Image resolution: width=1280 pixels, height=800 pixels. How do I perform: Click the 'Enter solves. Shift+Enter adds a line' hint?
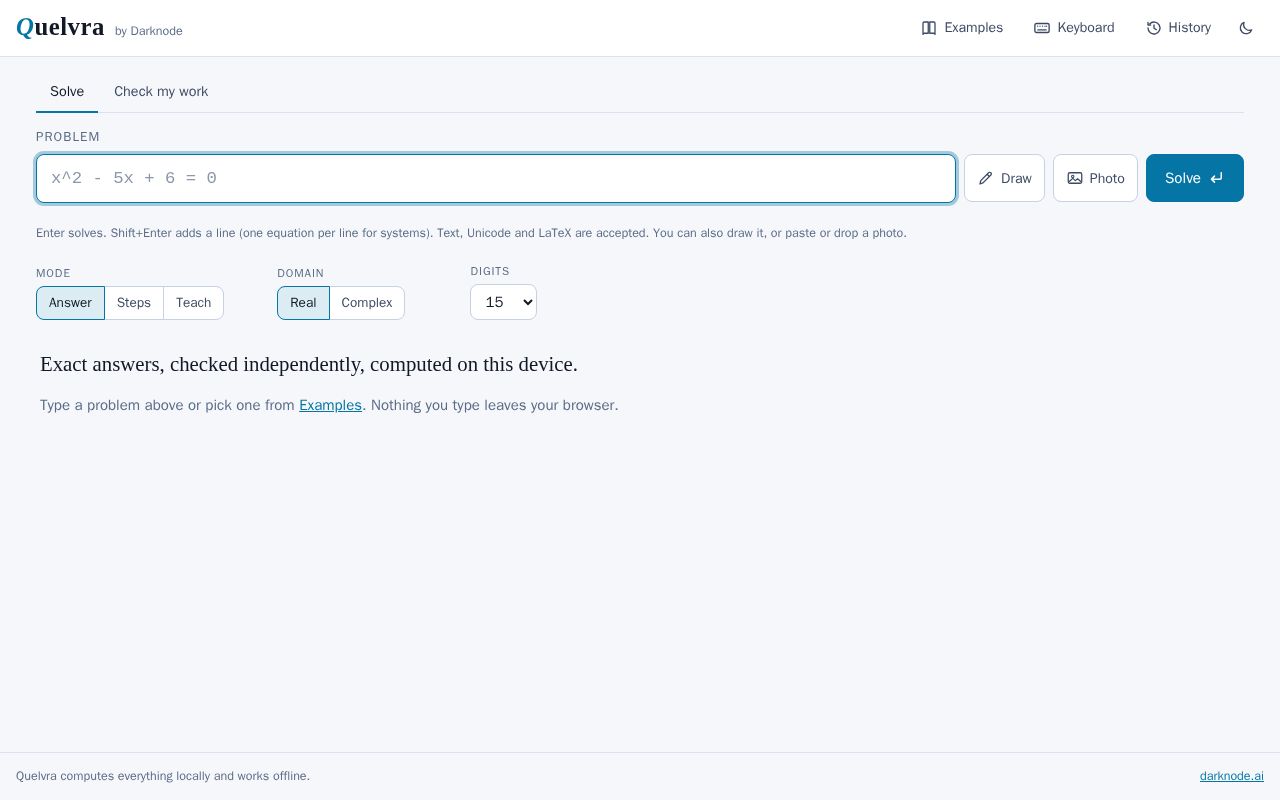tap(471, 233)
